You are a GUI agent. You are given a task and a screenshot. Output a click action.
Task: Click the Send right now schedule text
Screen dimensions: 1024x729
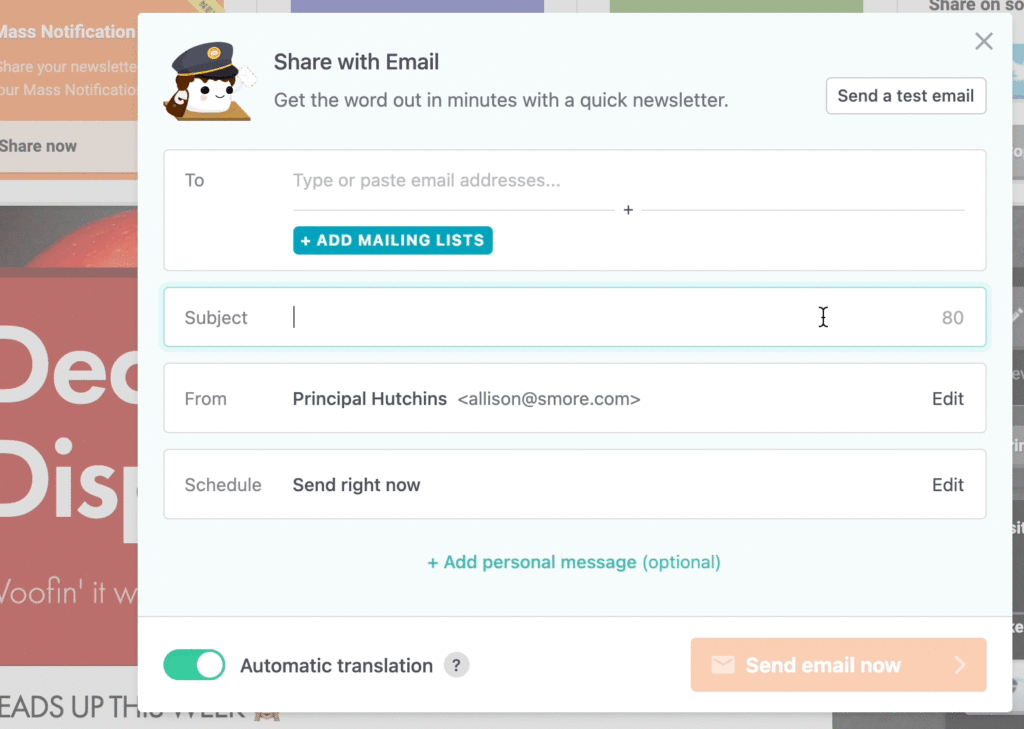(x=357, y=485)
